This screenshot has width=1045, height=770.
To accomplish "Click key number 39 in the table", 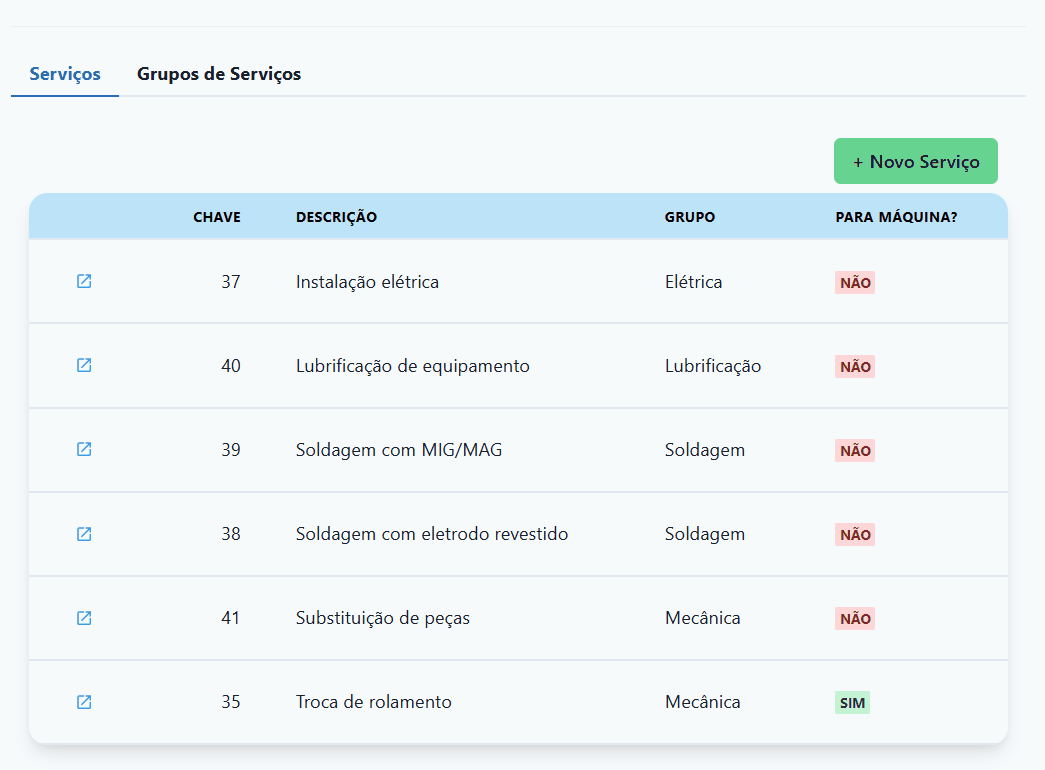I will [231, 450].
